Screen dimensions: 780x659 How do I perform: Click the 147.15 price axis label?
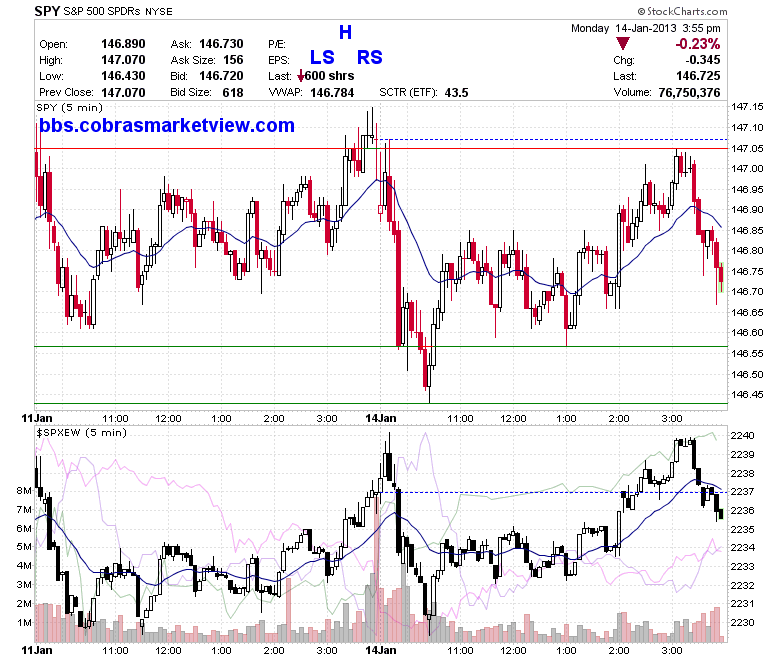point(747,106)
